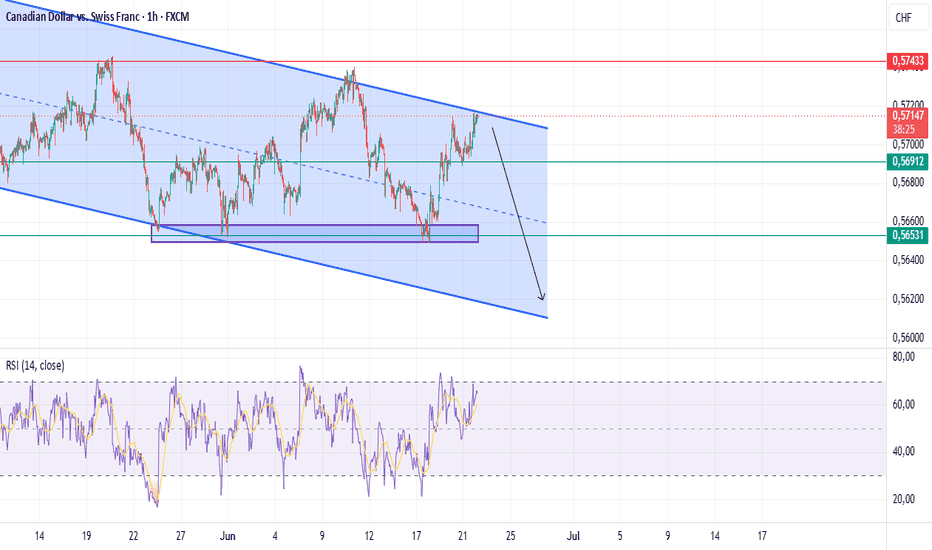Click the RSI 20,00 scale value
The width and height of the screenshot is (932, 550).
(x=903, y=499)
